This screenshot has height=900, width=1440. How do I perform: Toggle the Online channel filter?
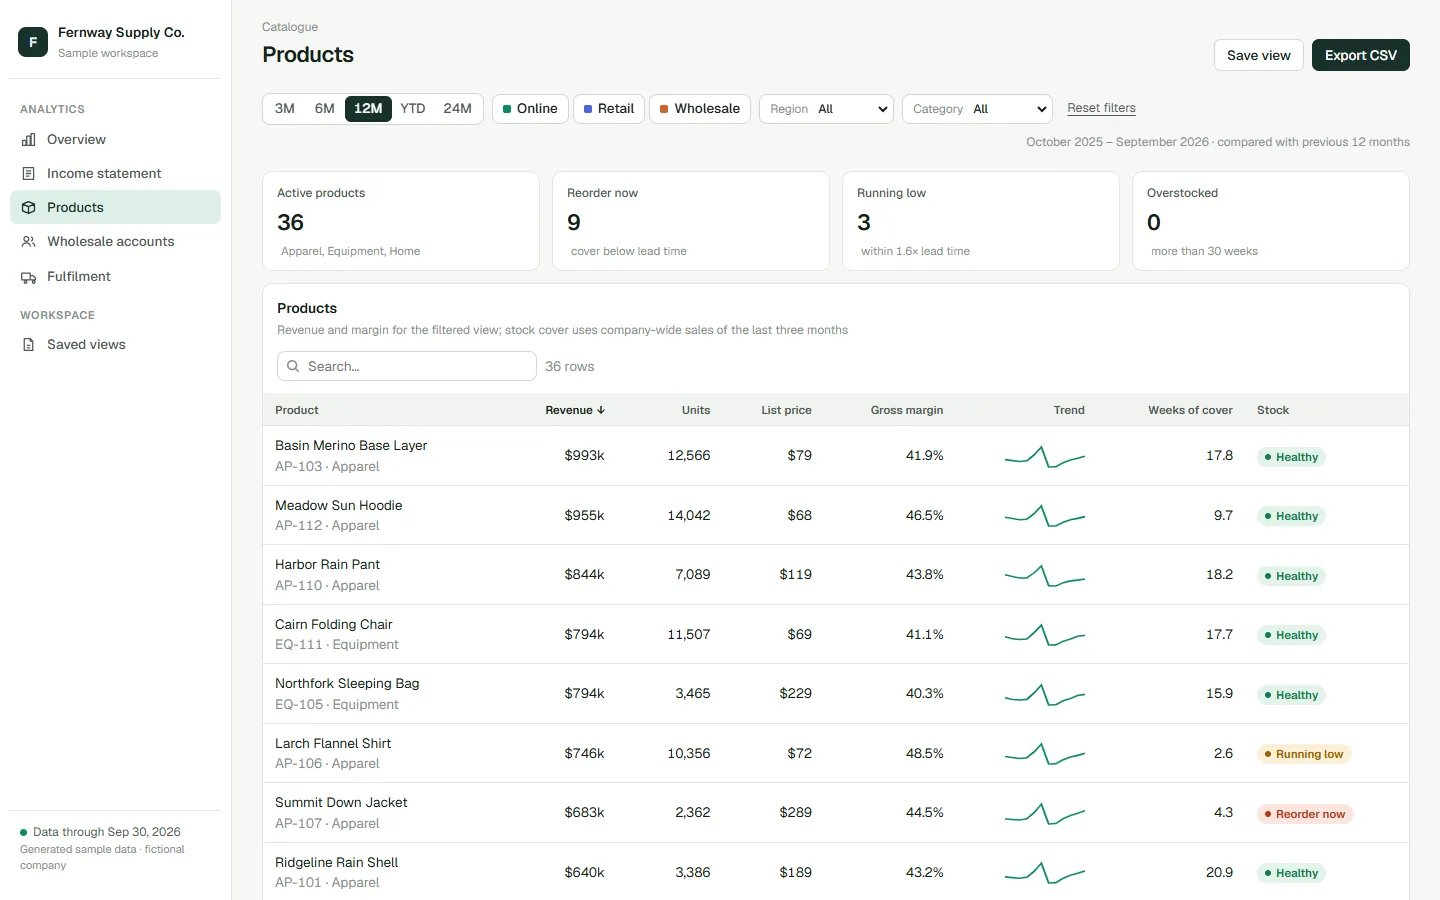click(530, 109)
